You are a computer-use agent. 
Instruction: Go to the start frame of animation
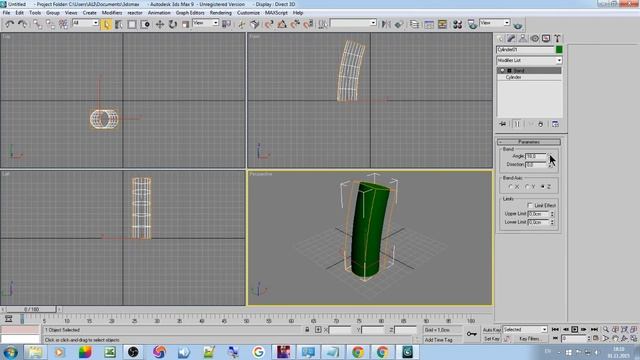555,329
